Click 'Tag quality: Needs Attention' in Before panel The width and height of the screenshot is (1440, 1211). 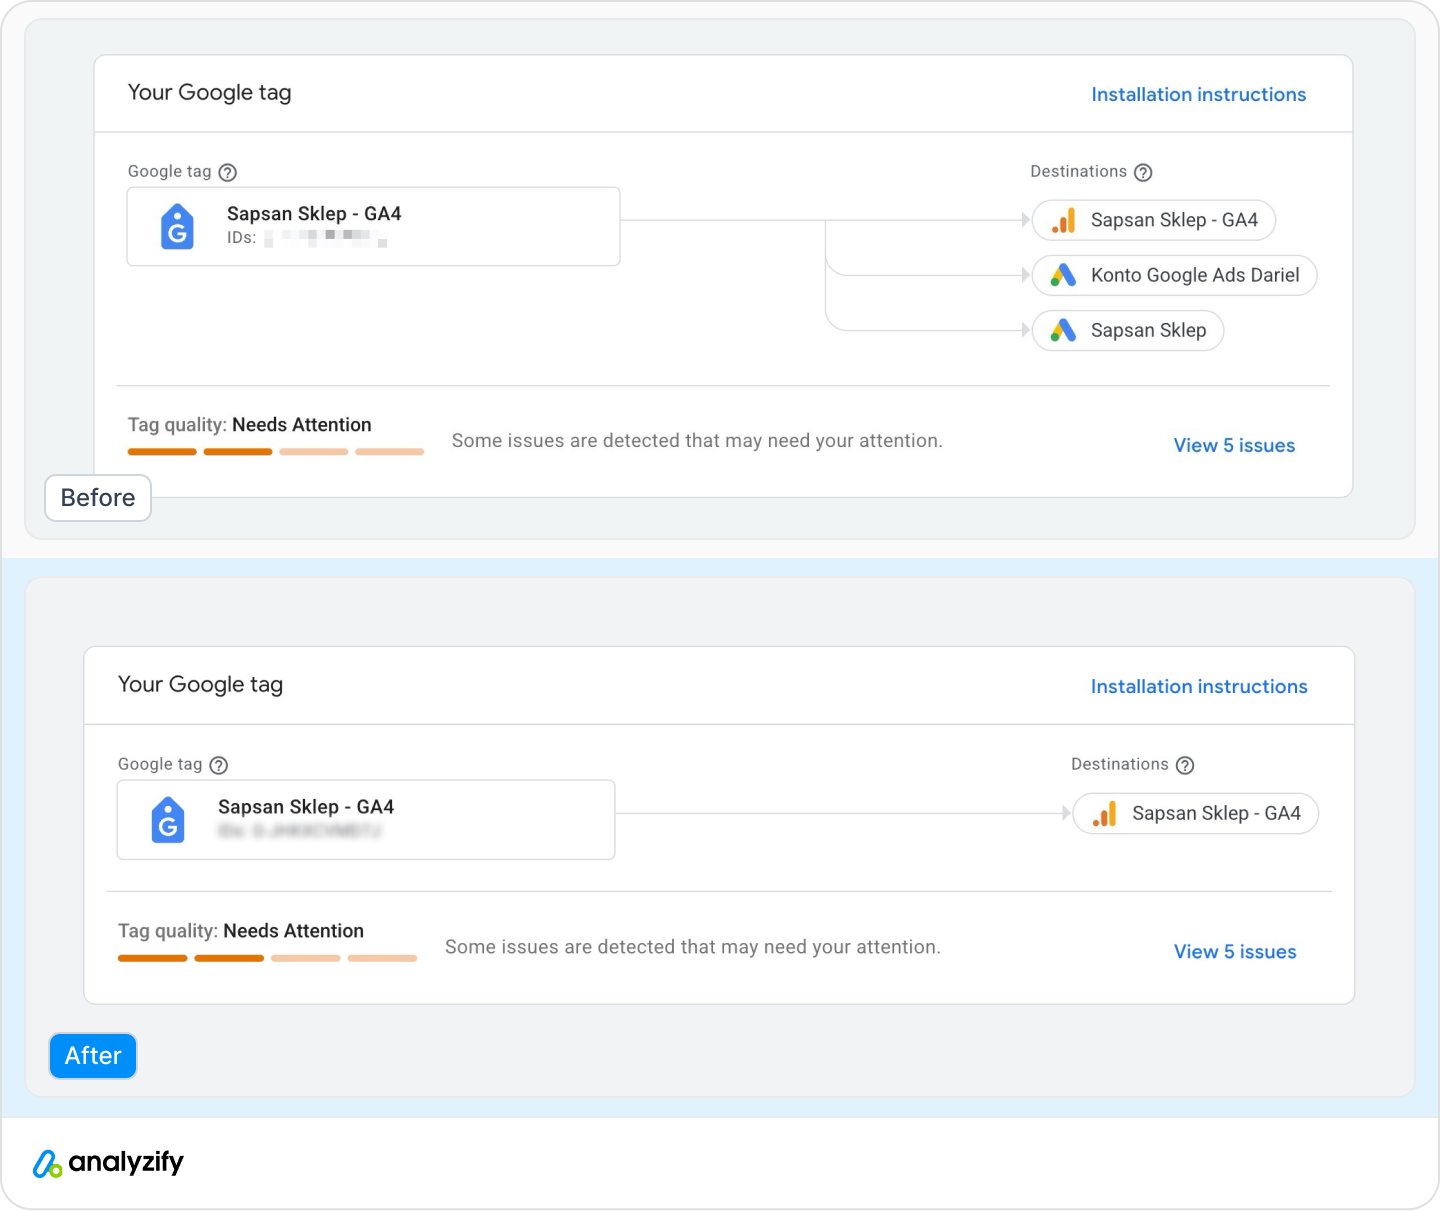tap(250, 425)
